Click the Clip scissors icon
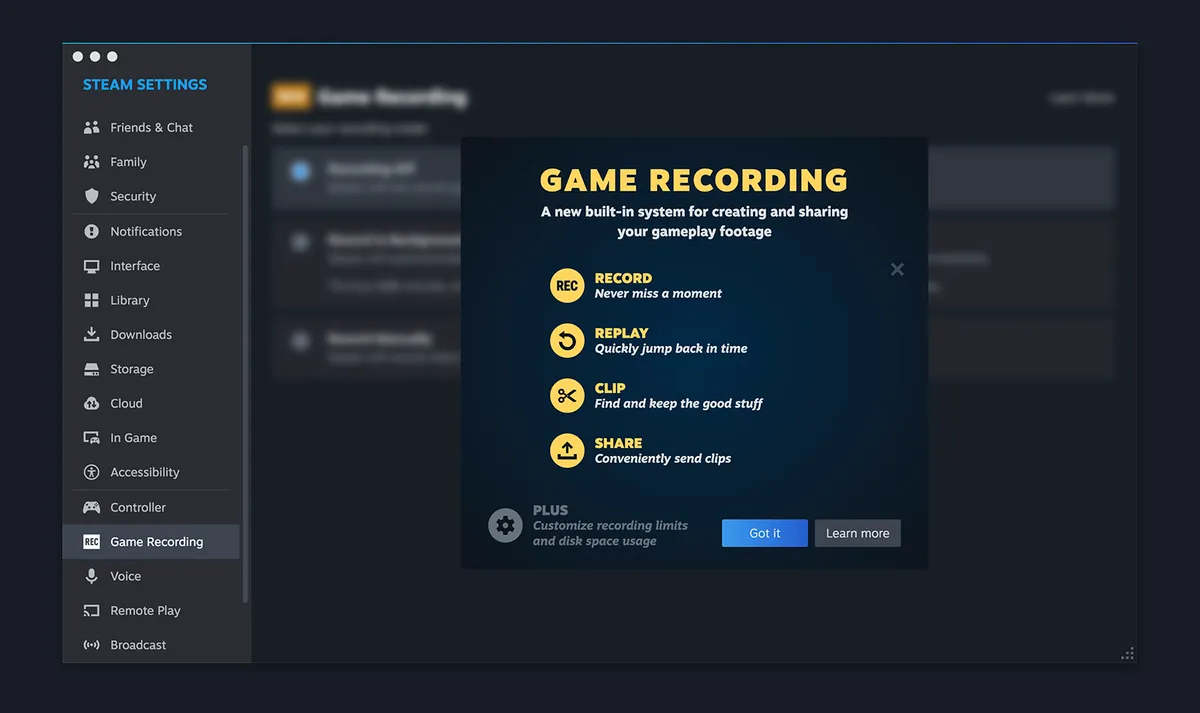The image size is (1200, 713). coord(567,396)
